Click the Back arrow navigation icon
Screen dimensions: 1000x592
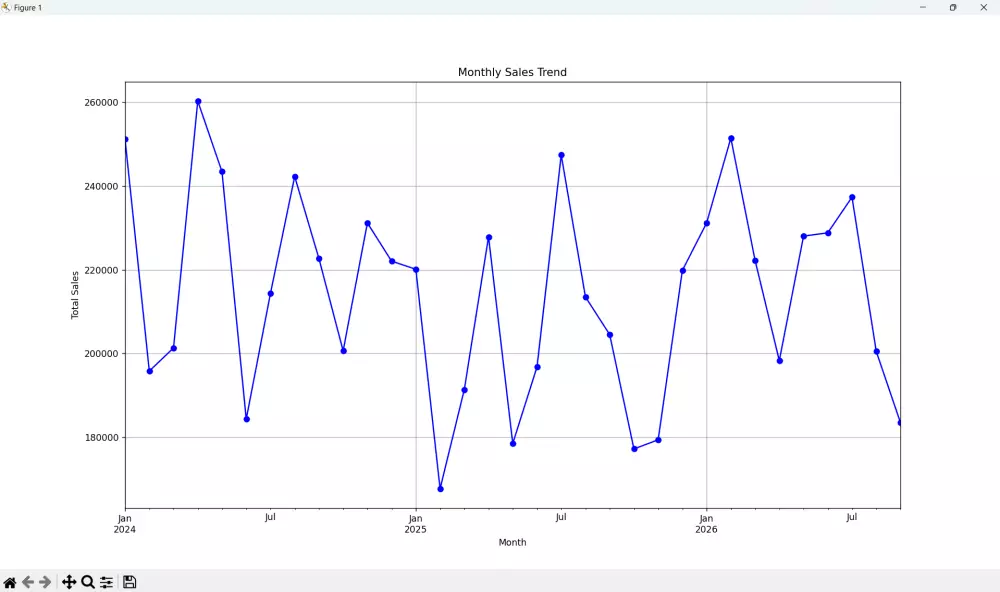click(x=26, y=581)
